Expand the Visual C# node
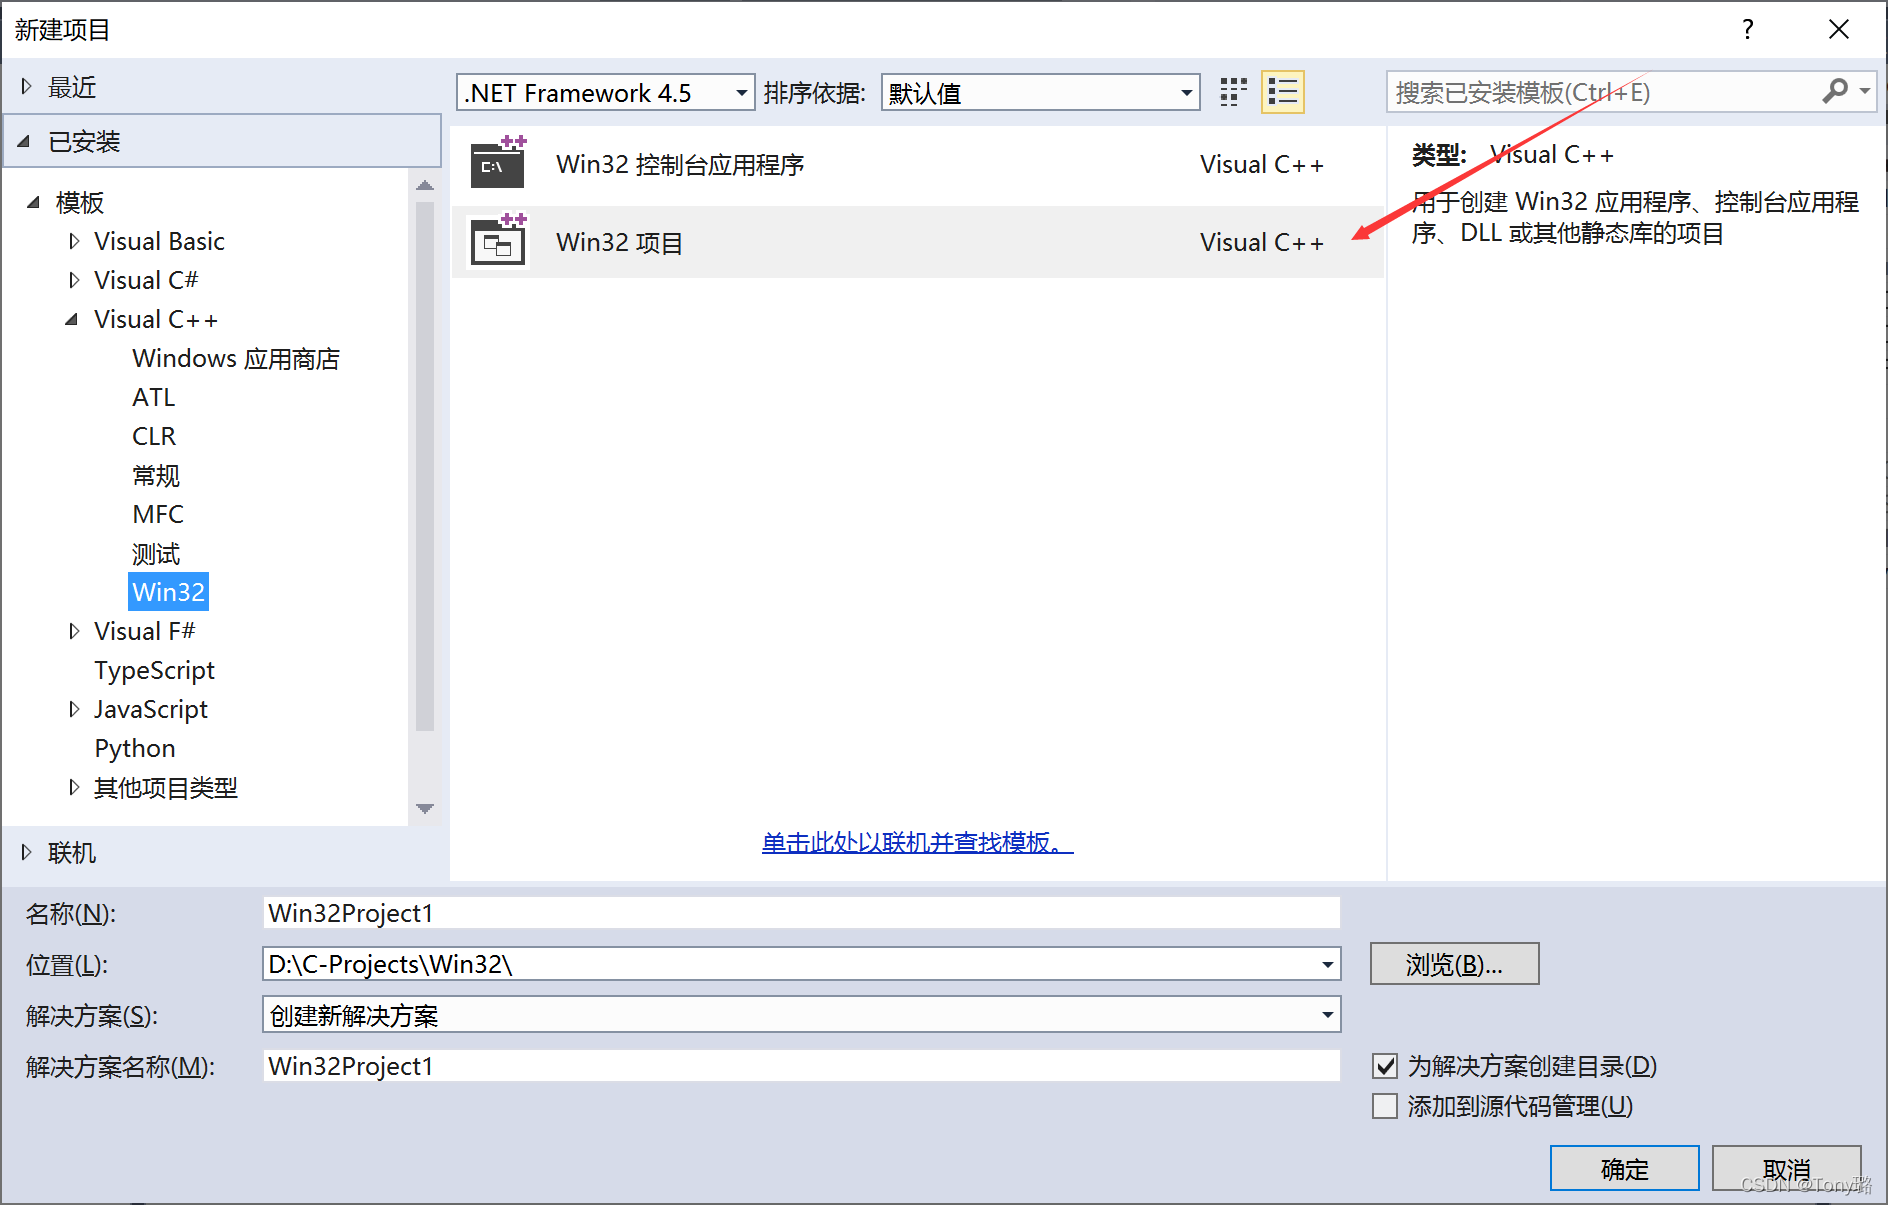1888x1205 pixels. (x=74, y=280)
